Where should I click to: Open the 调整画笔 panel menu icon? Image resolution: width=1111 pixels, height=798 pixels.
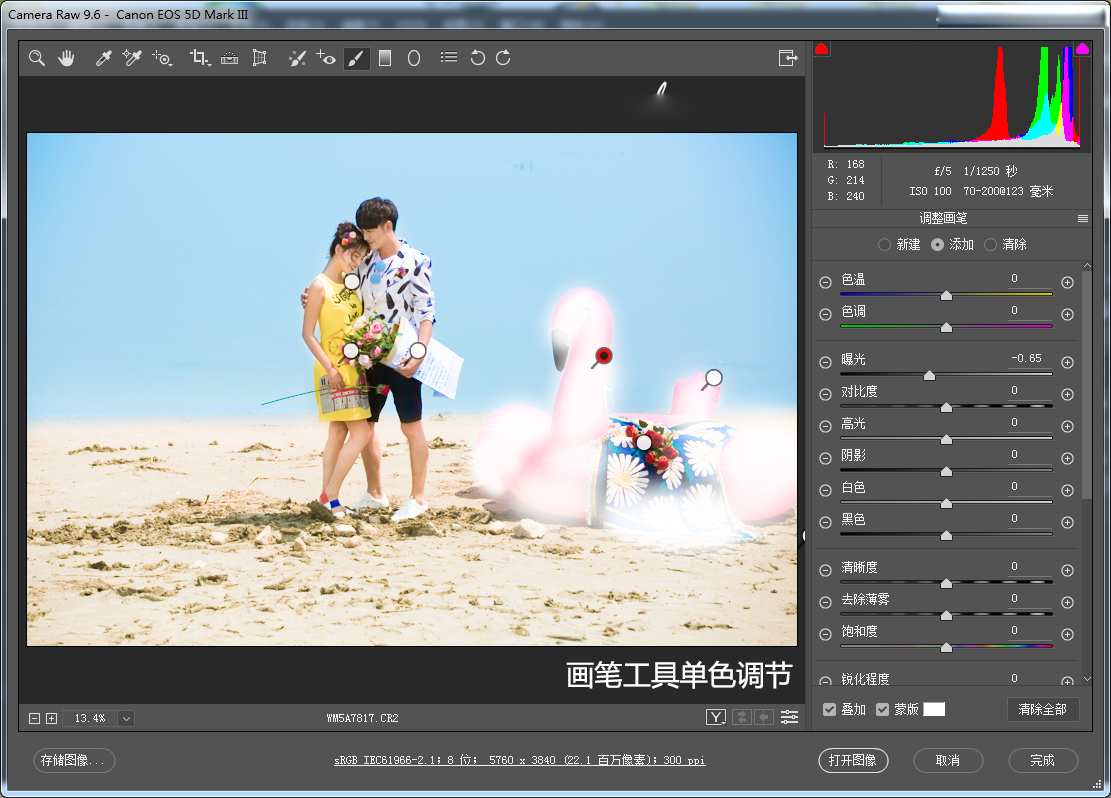click(1083, 218)
